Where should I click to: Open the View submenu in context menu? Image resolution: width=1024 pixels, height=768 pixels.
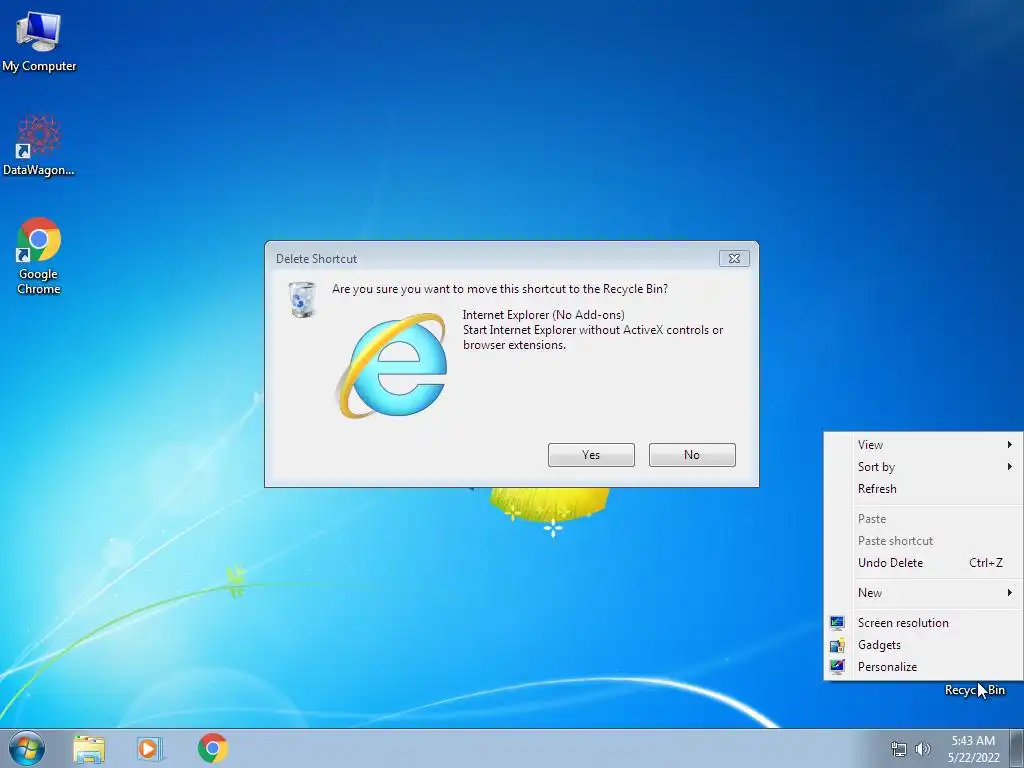[x=923, y=445]
